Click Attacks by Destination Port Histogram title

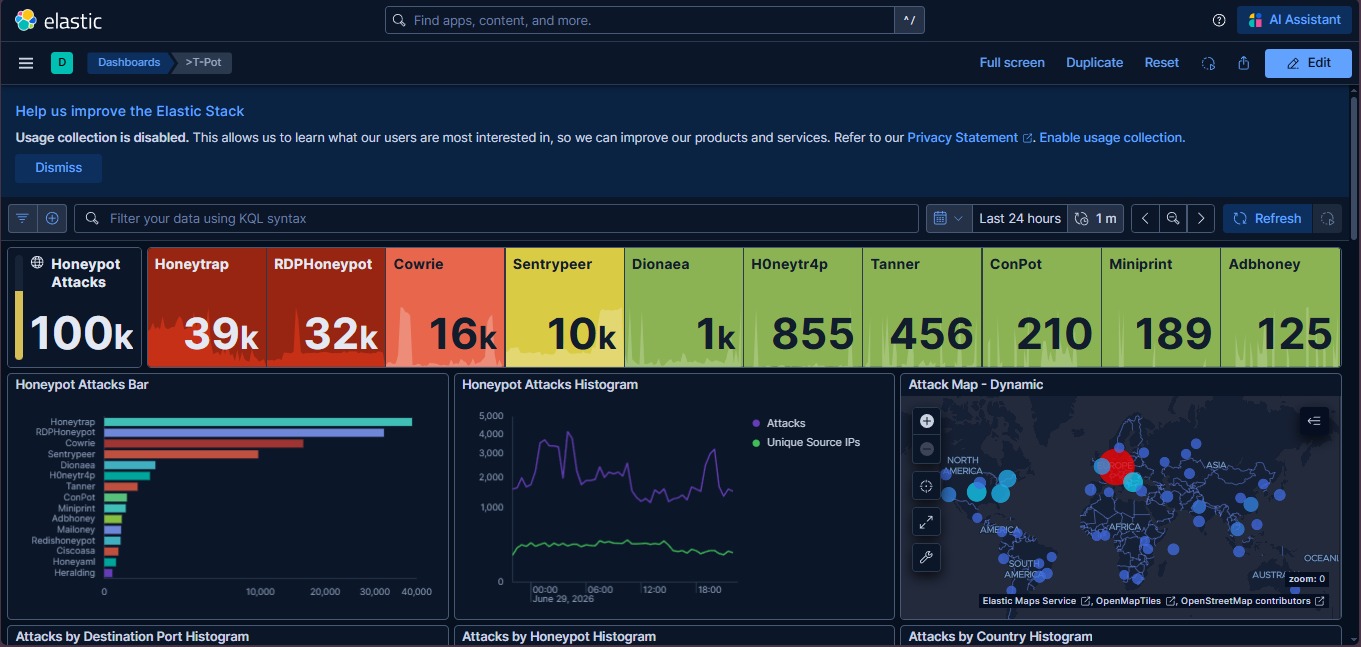[x=132, y=636]
